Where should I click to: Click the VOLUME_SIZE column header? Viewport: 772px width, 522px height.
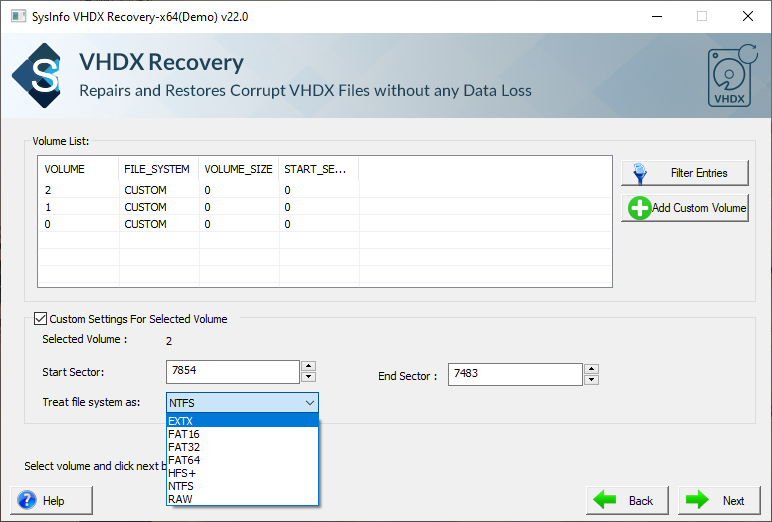tap(238, 169)
